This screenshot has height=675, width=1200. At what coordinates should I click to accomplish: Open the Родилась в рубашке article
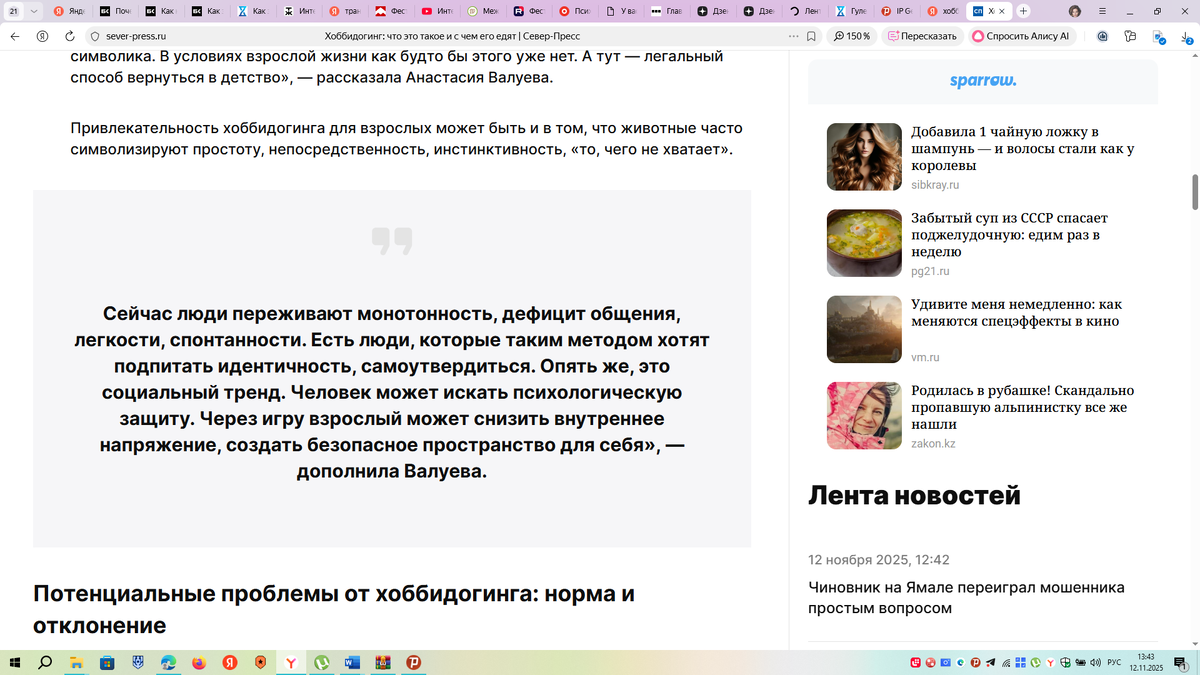(x=1022, y=408)
